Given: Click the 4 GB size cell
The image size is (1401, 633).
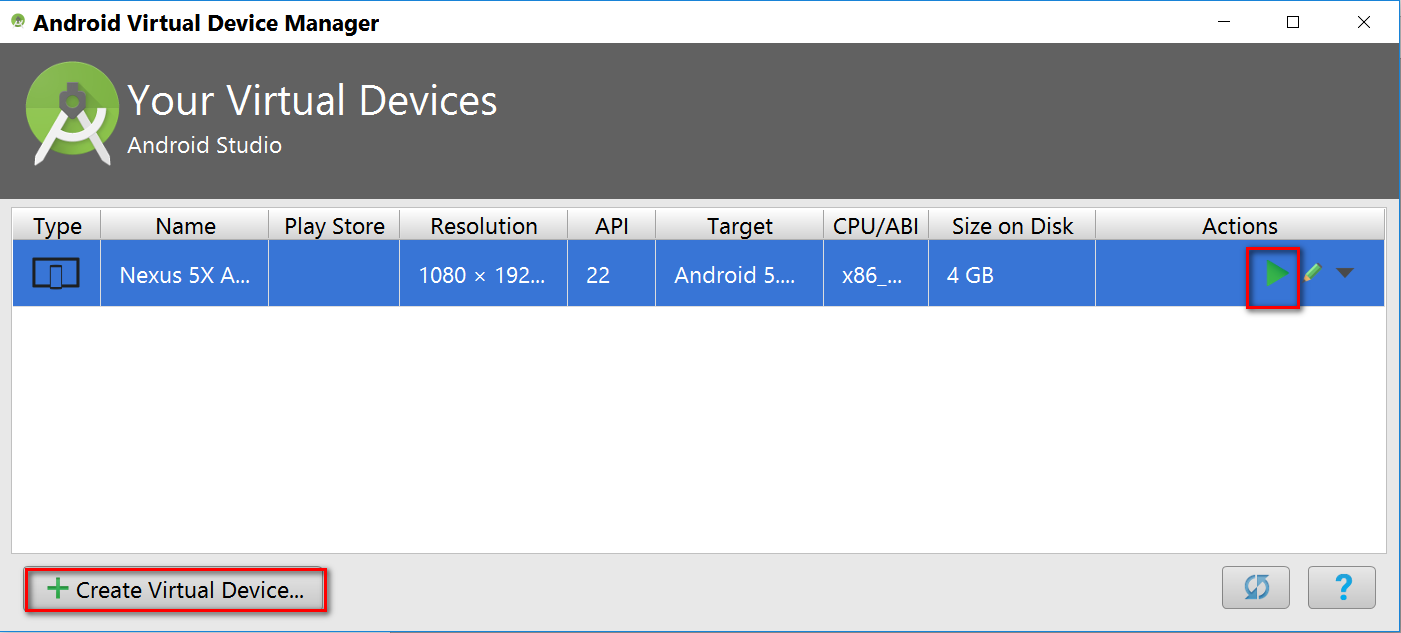Looking at the screenshot, I should coord(1012,274).
